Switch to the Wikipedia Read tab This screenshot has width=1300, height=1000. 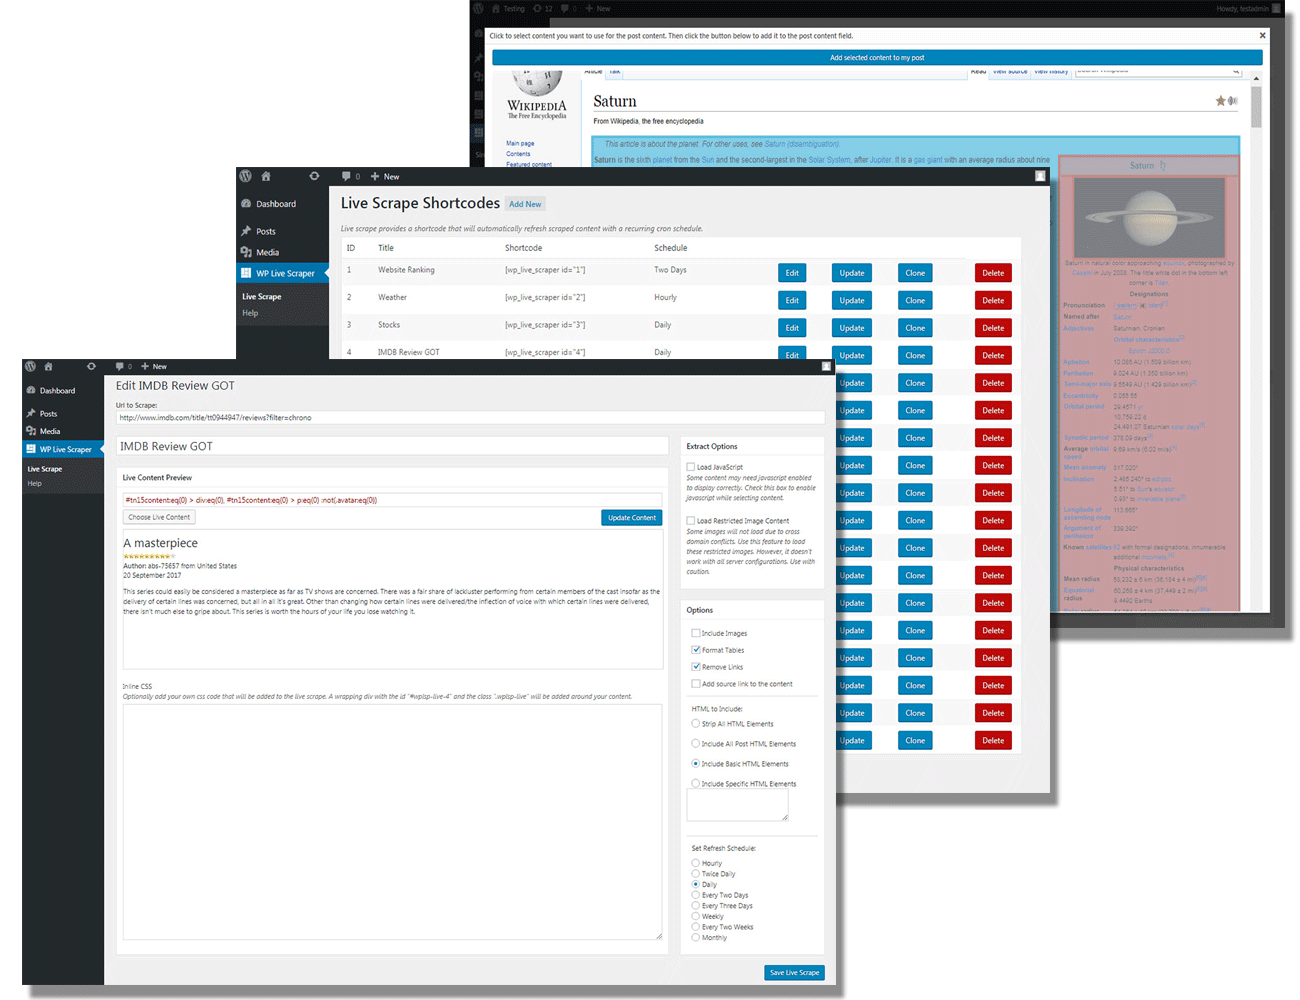point(978,72)
